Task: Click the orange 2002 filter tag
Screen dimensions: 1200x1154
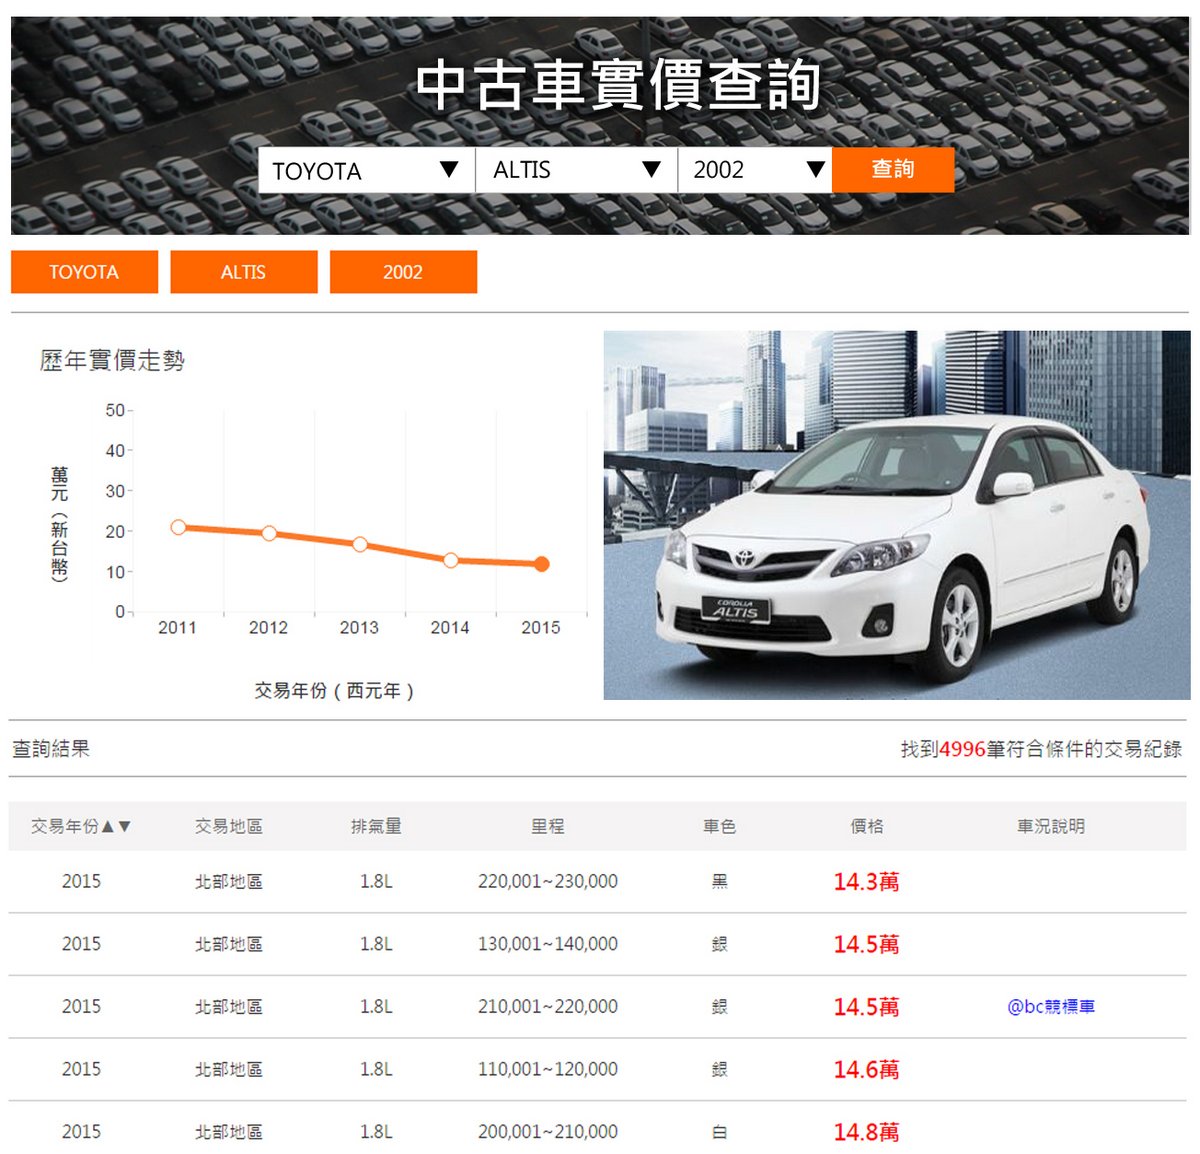Action: pyautogui.click(x=403, y=272)
